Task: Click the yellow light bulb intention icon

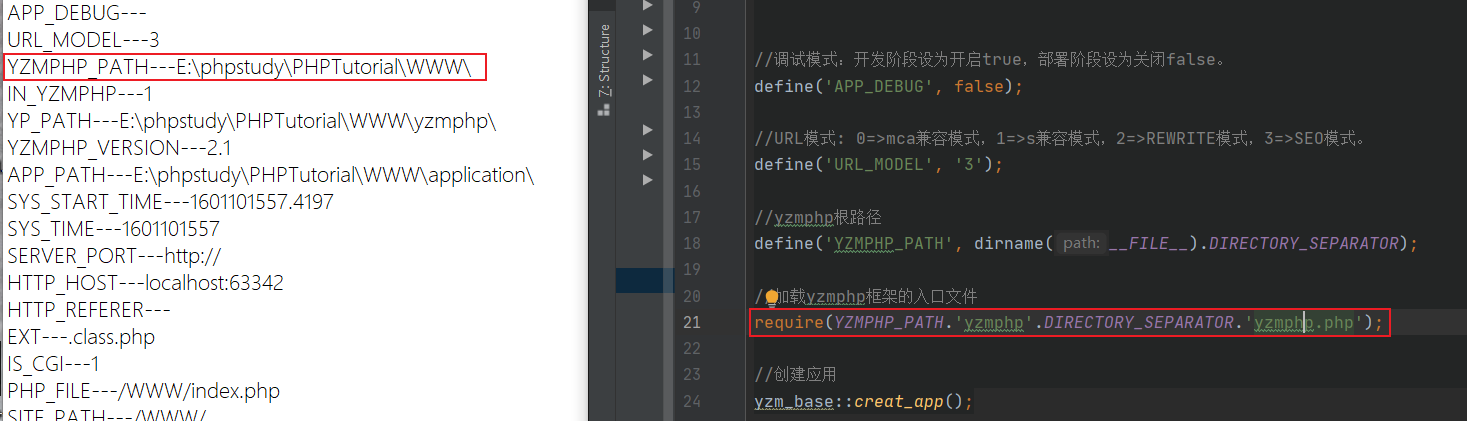Action: [771, 297]
